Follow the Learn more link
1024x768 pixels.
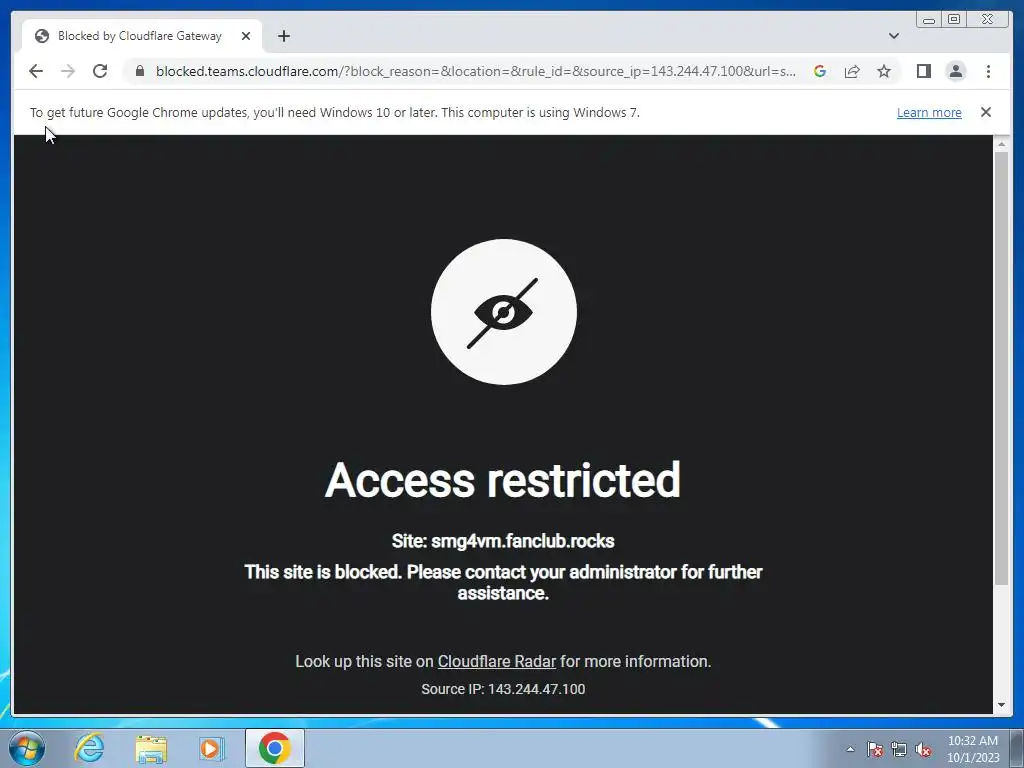(929, 112)
